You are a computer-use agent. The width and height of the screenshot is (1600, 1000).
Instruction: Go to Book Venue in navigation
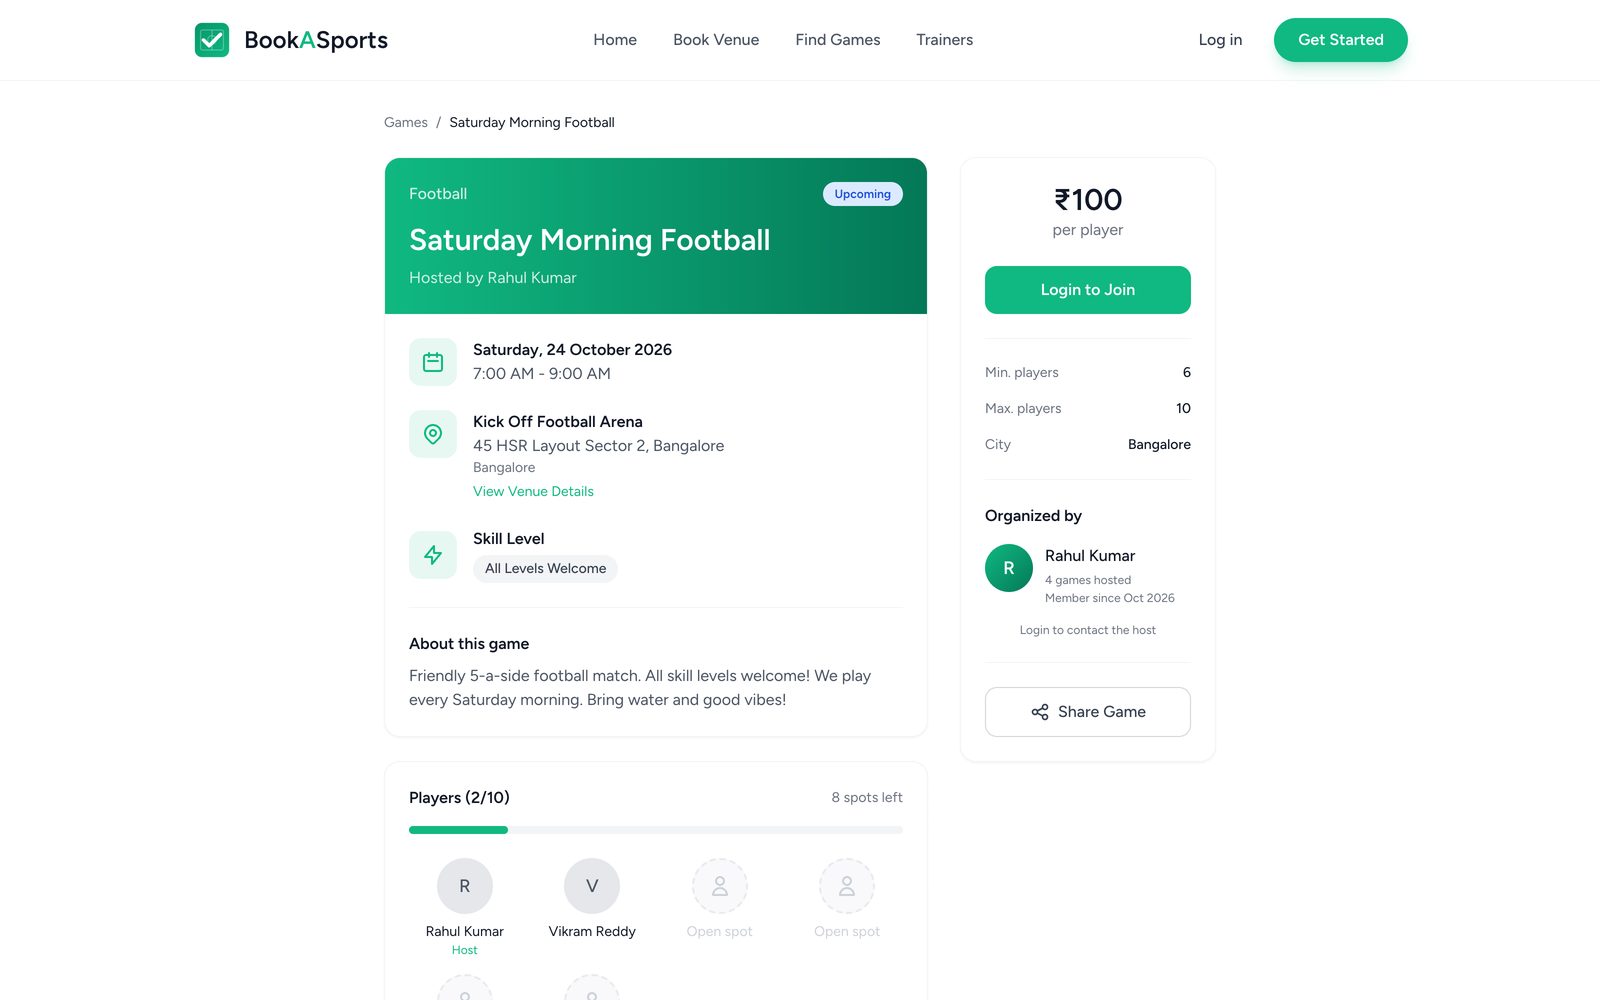coord(716,40)
